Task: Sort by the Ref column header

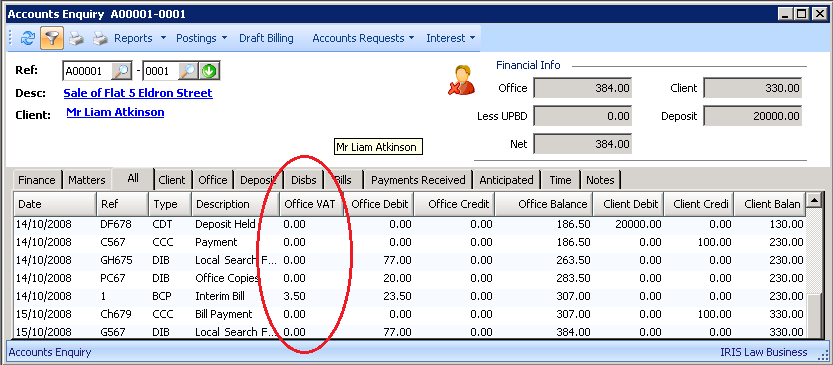Action: (122, 204)
